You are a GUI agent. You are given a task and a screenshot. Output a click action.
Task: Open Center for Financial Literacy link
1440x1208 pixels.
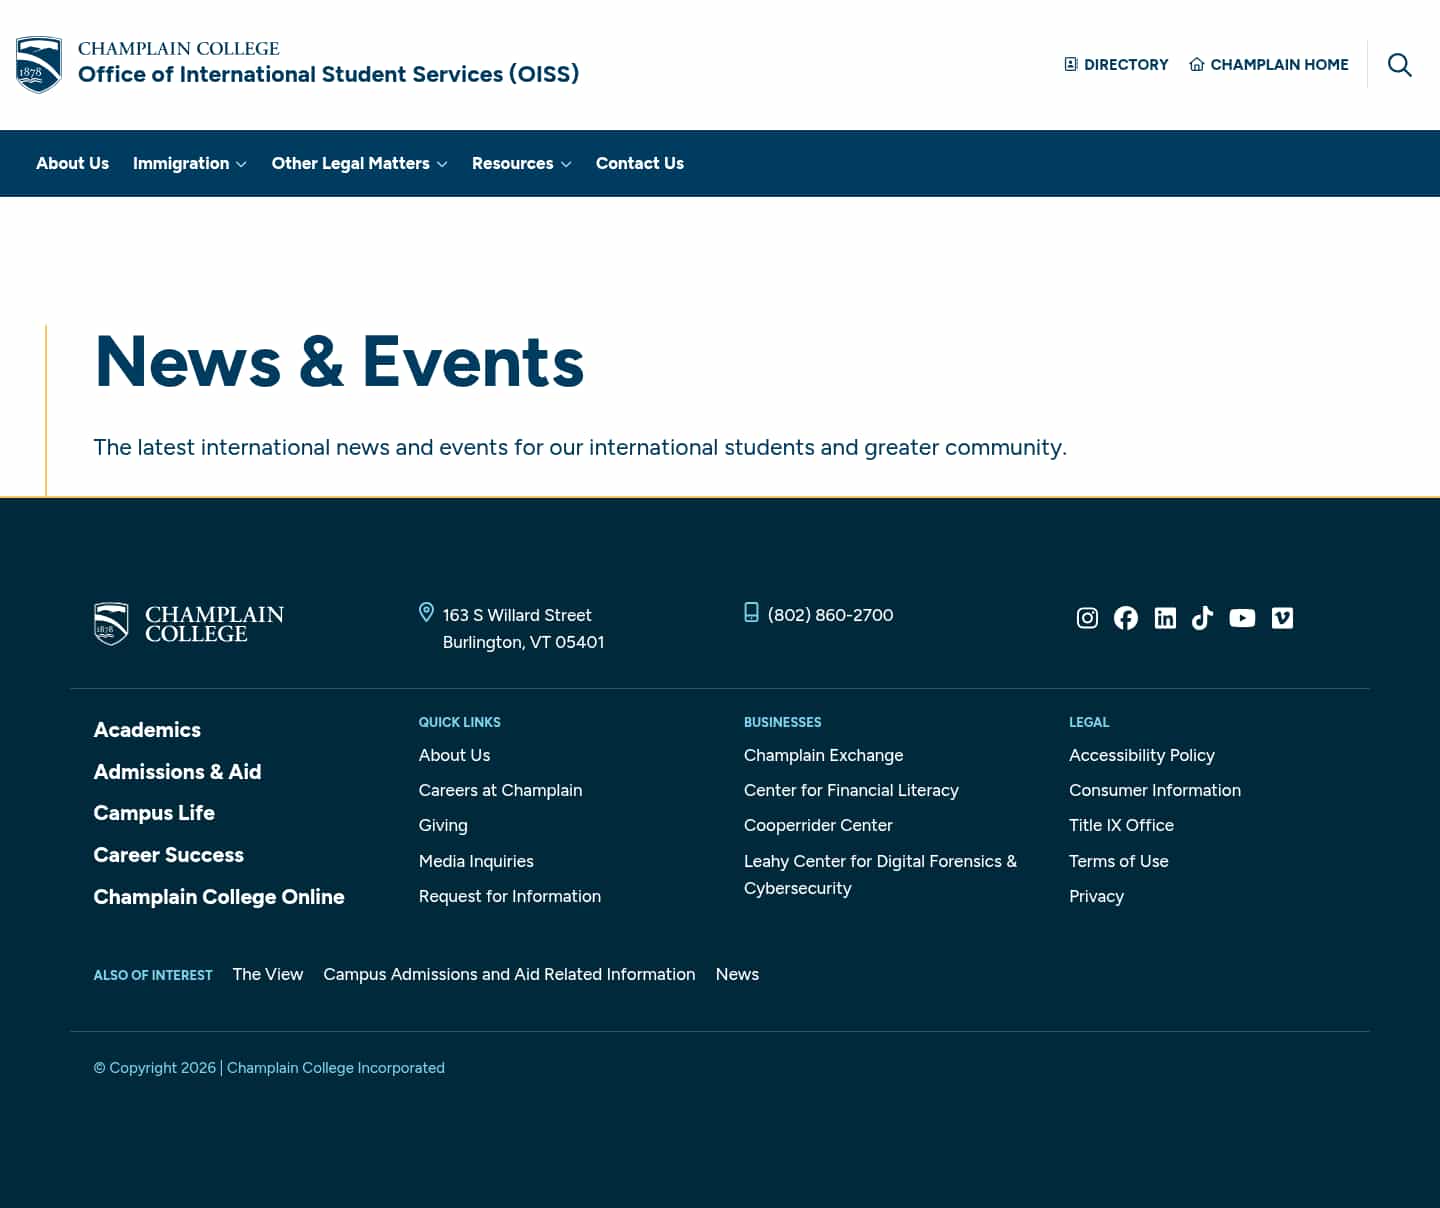(x=851, y=790)
